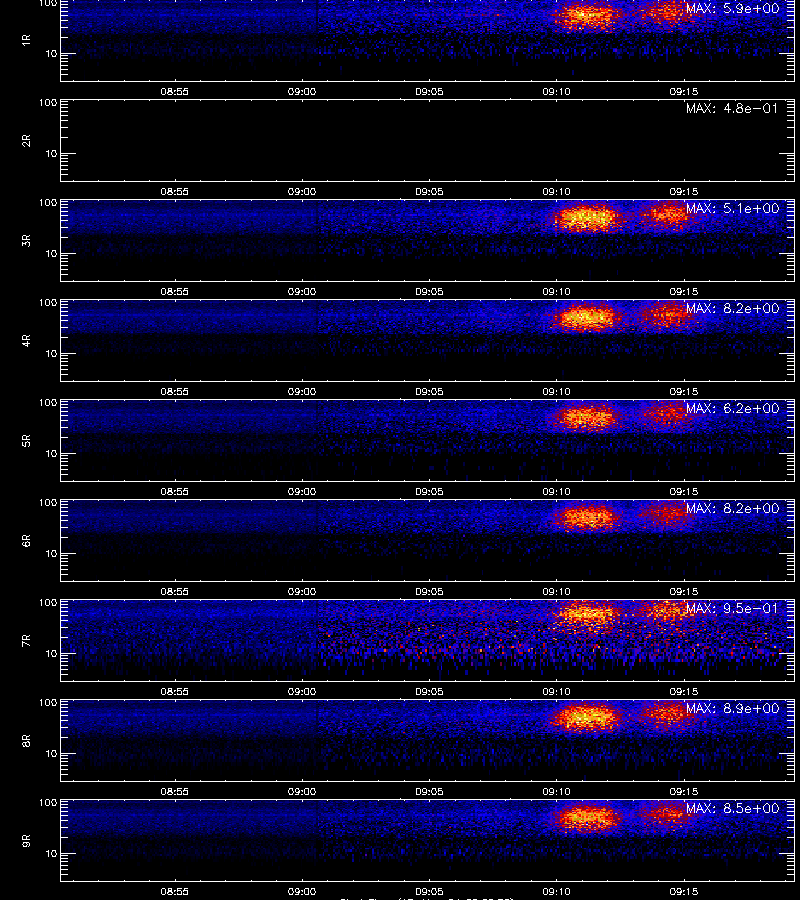
Task: Click the 09:15 time label beneath the 5R panel
Action: (x=684, y=491)
